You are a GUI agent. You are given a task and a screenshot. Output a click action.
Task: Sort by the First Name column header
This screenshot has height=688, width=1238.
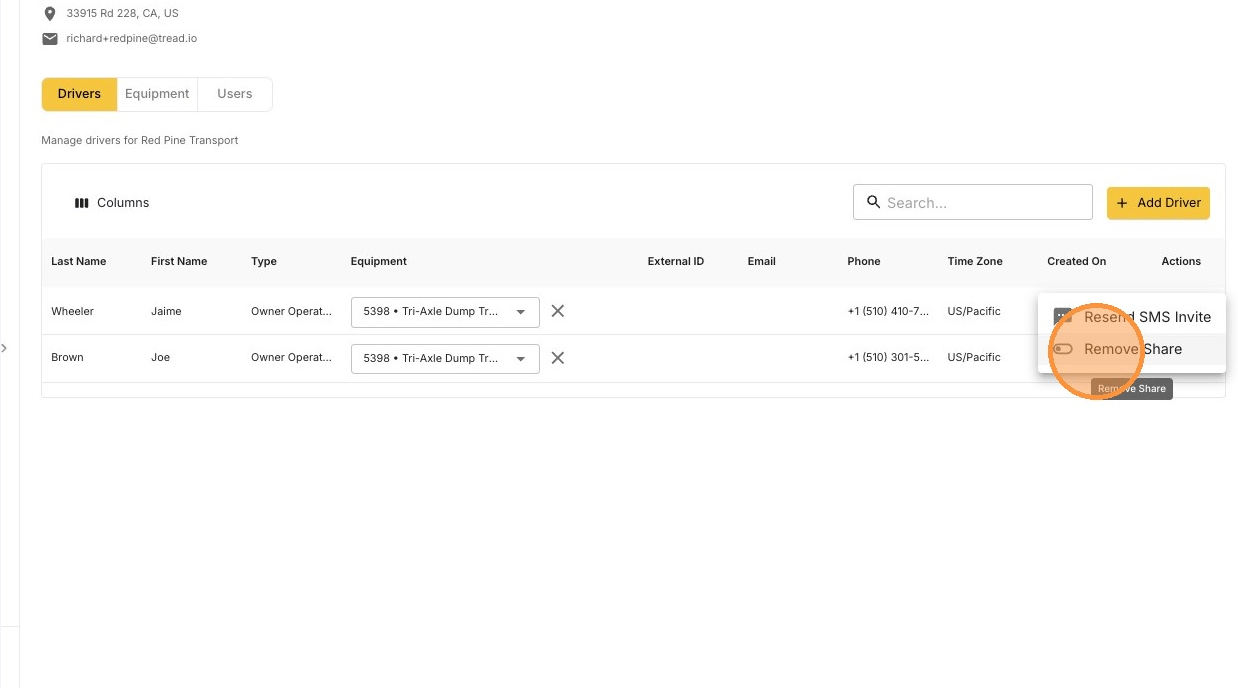click(x=179, y=262)
